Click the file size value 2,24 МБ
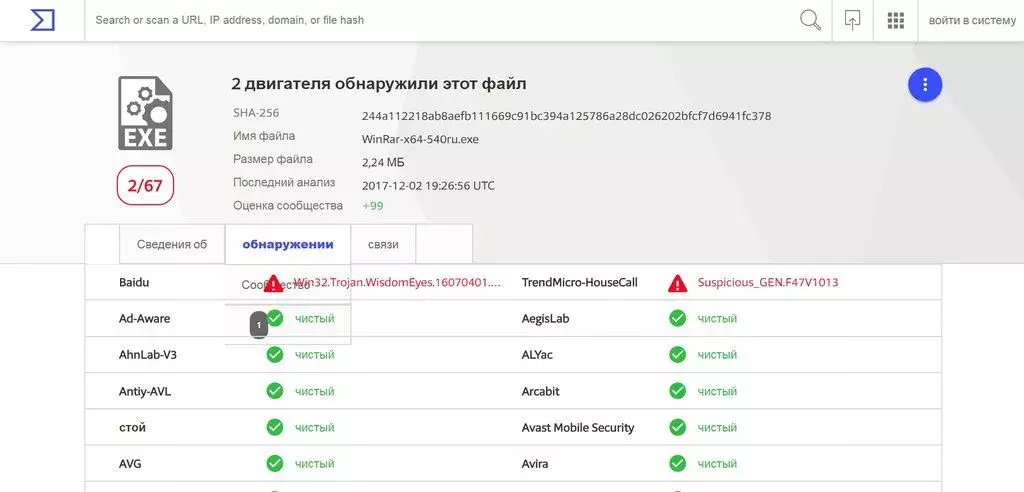The height and width of the screenshot is (492, 1024). click(383, 163)
